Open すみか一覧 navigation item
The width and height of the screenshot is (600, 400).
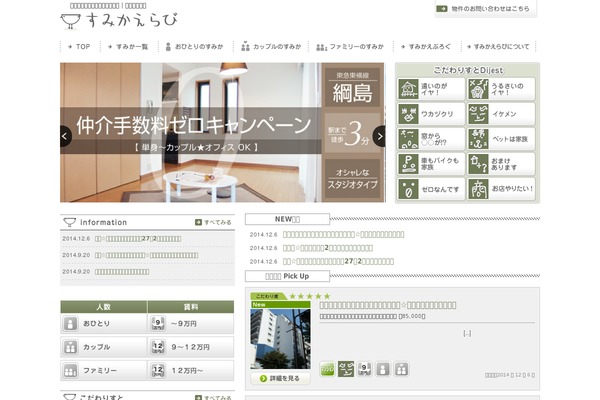128,47
